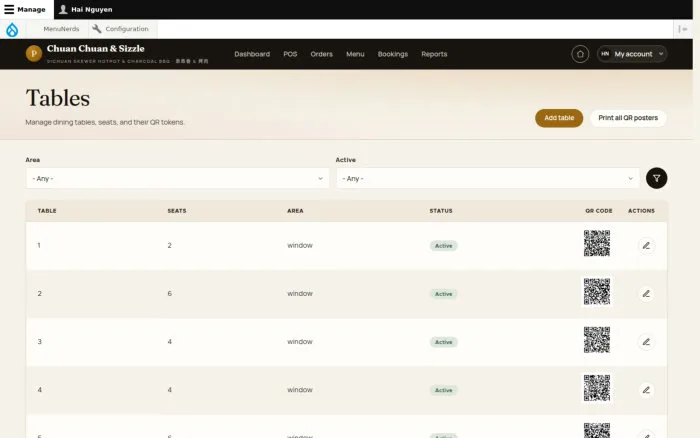Click the Active badge in table 2 row
The width and height of the screenshot is (700, 438).
[443, 294]
